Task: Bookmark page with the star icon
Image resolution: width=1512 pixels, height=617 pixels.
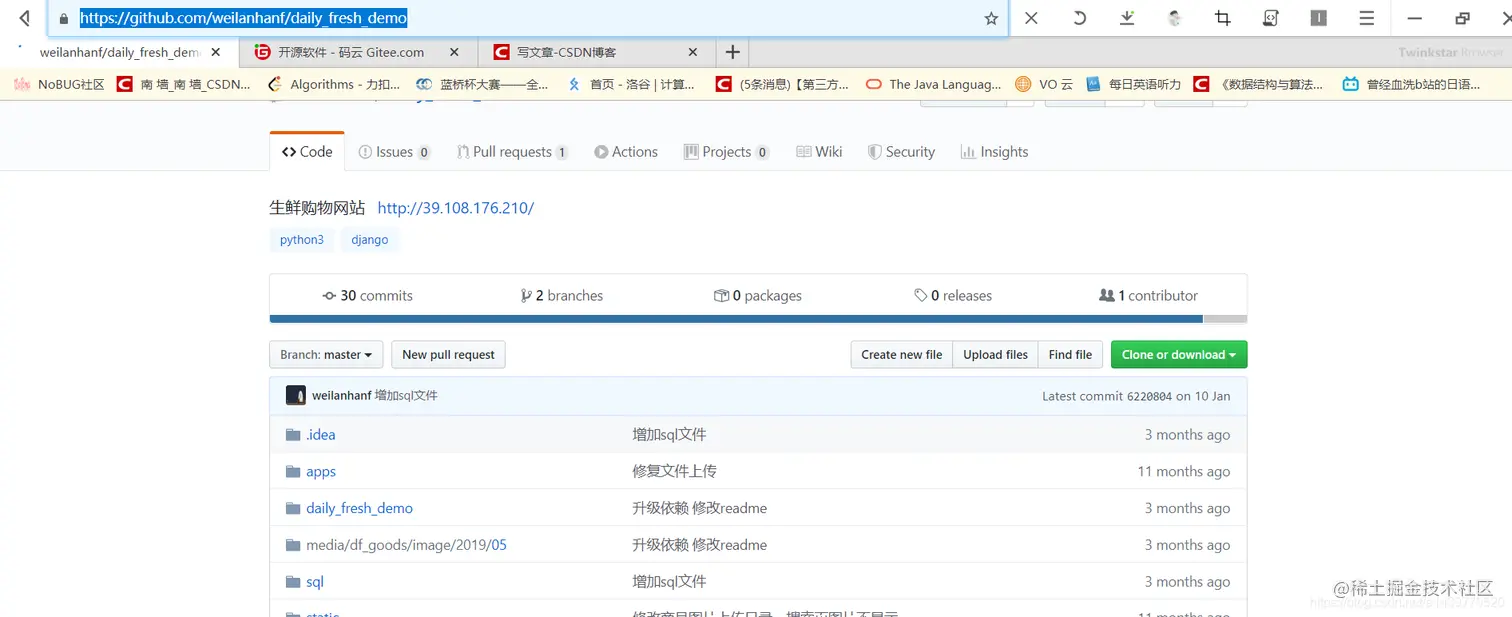Action: coord(991,18)
